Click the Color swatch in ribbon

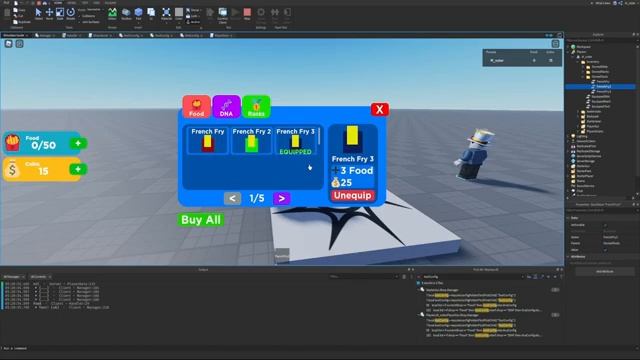click(179, 13)
